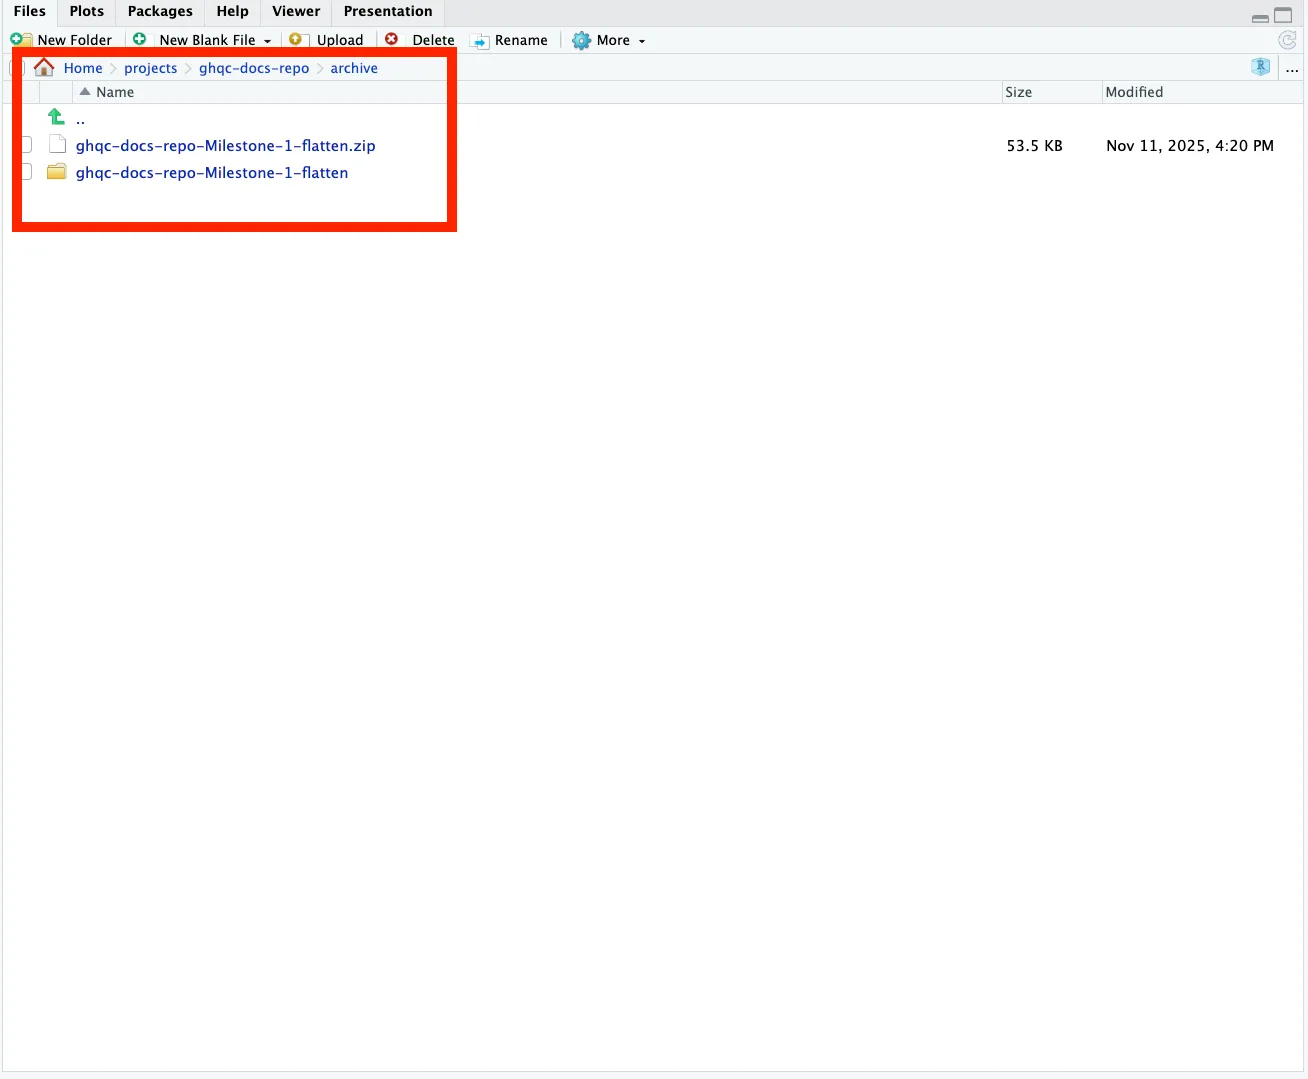
Task: Click the New Folder toolbar button
Action: coord(62,40)
